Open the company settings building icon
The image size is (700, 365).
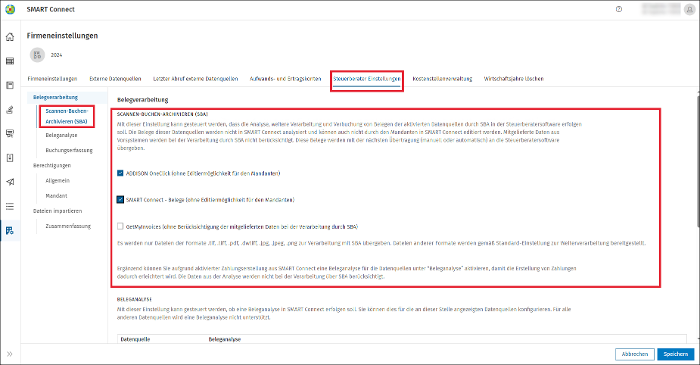(x=10, y=230)
